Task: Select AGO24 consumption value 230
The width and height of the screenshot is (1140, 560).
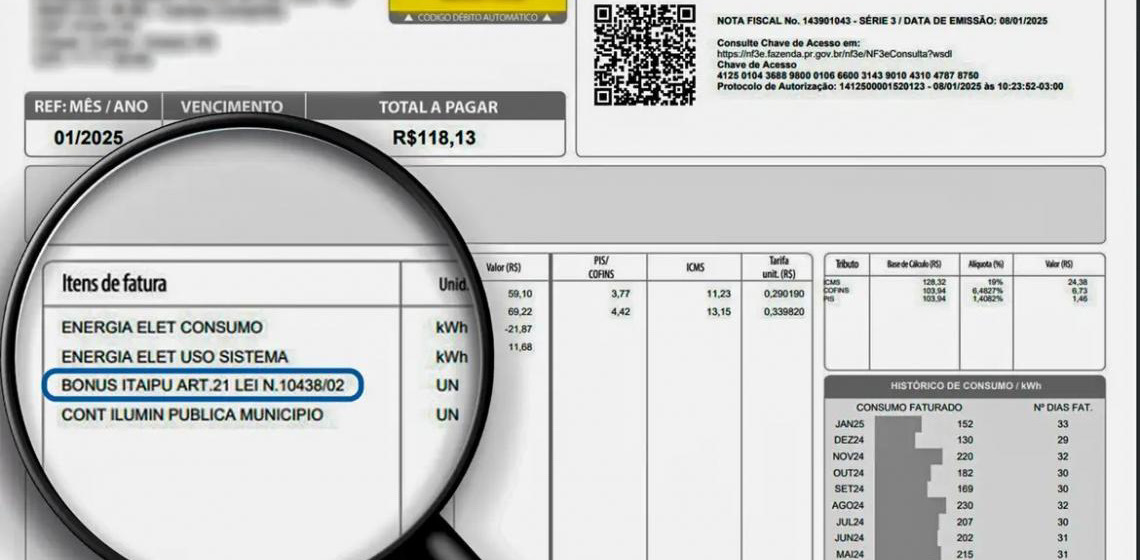Action: 965,505
